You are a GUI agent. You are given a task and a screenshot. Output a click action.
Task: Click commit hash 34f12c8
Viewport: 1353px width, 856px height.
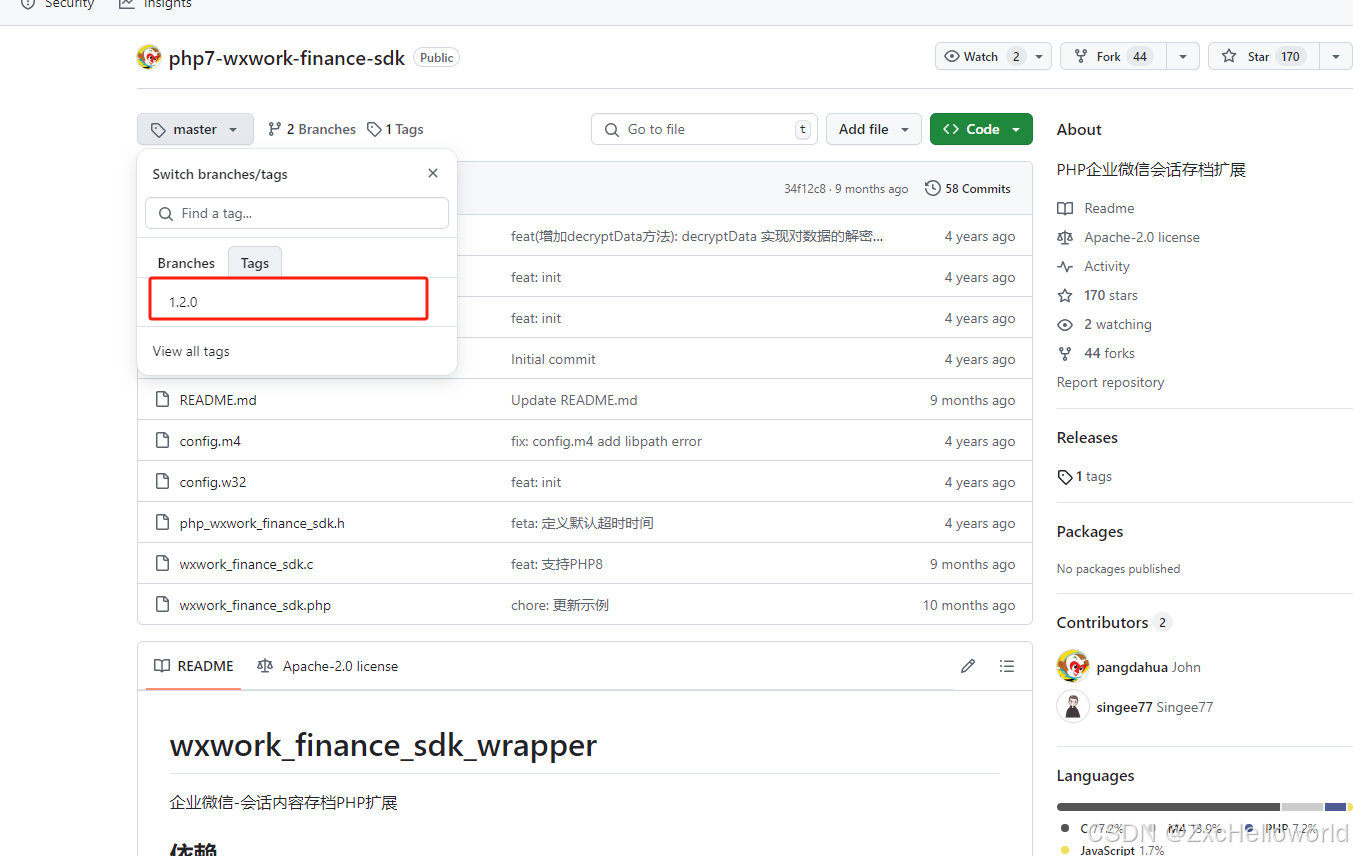click(805, 189)
